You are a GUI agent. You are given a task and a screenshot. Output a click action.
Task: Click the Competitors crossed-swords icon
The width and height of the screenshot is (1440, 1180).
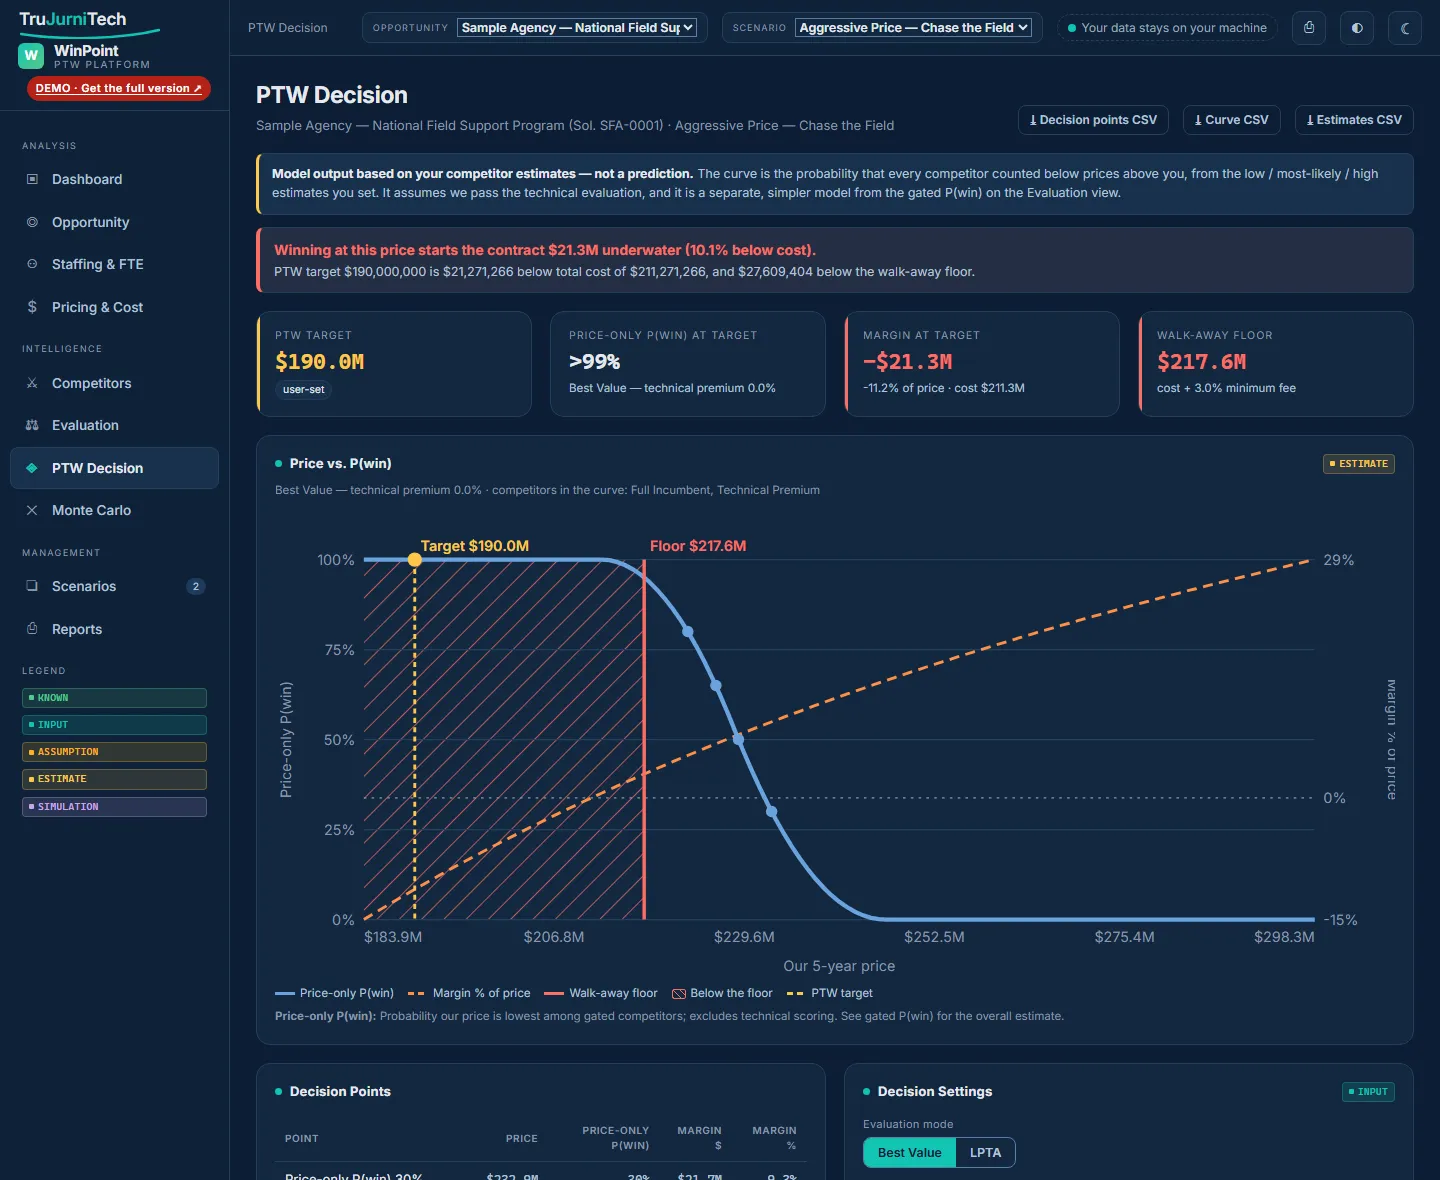(x=32, y=383)
